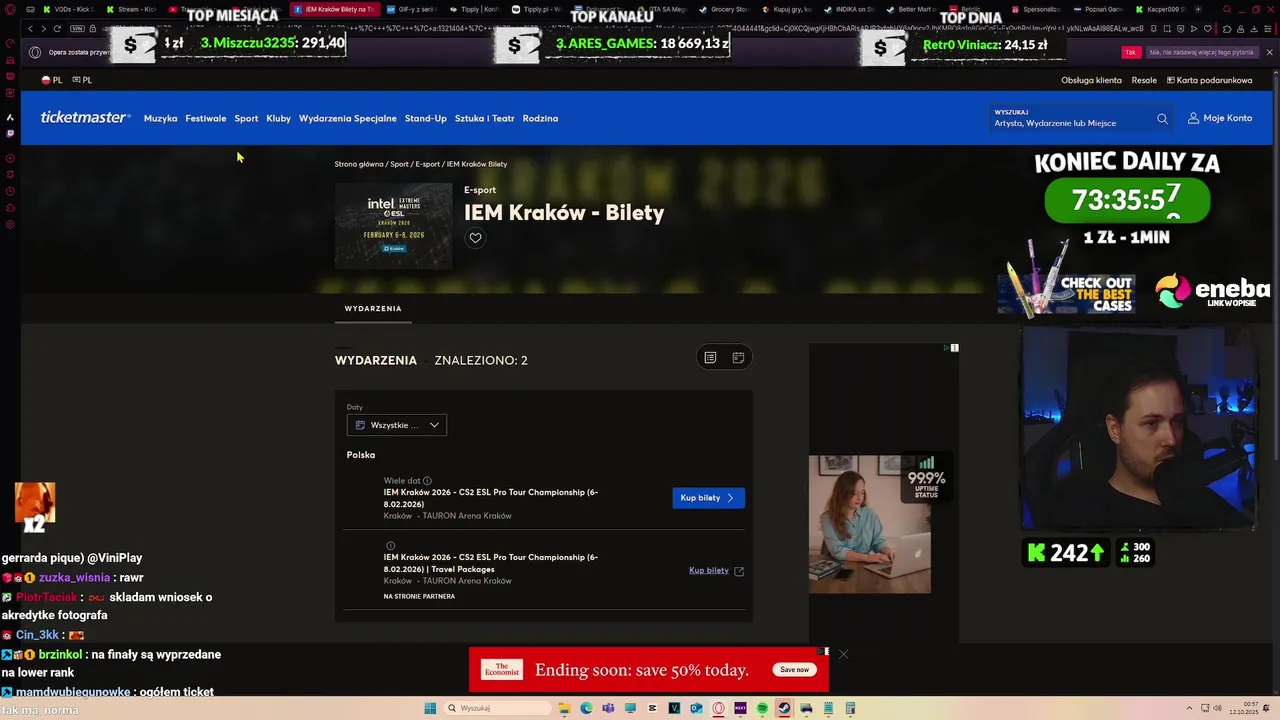Click the info icon next to Wiele dat
This screenshot has height=720, width=1280.
(x=427, y=481)
